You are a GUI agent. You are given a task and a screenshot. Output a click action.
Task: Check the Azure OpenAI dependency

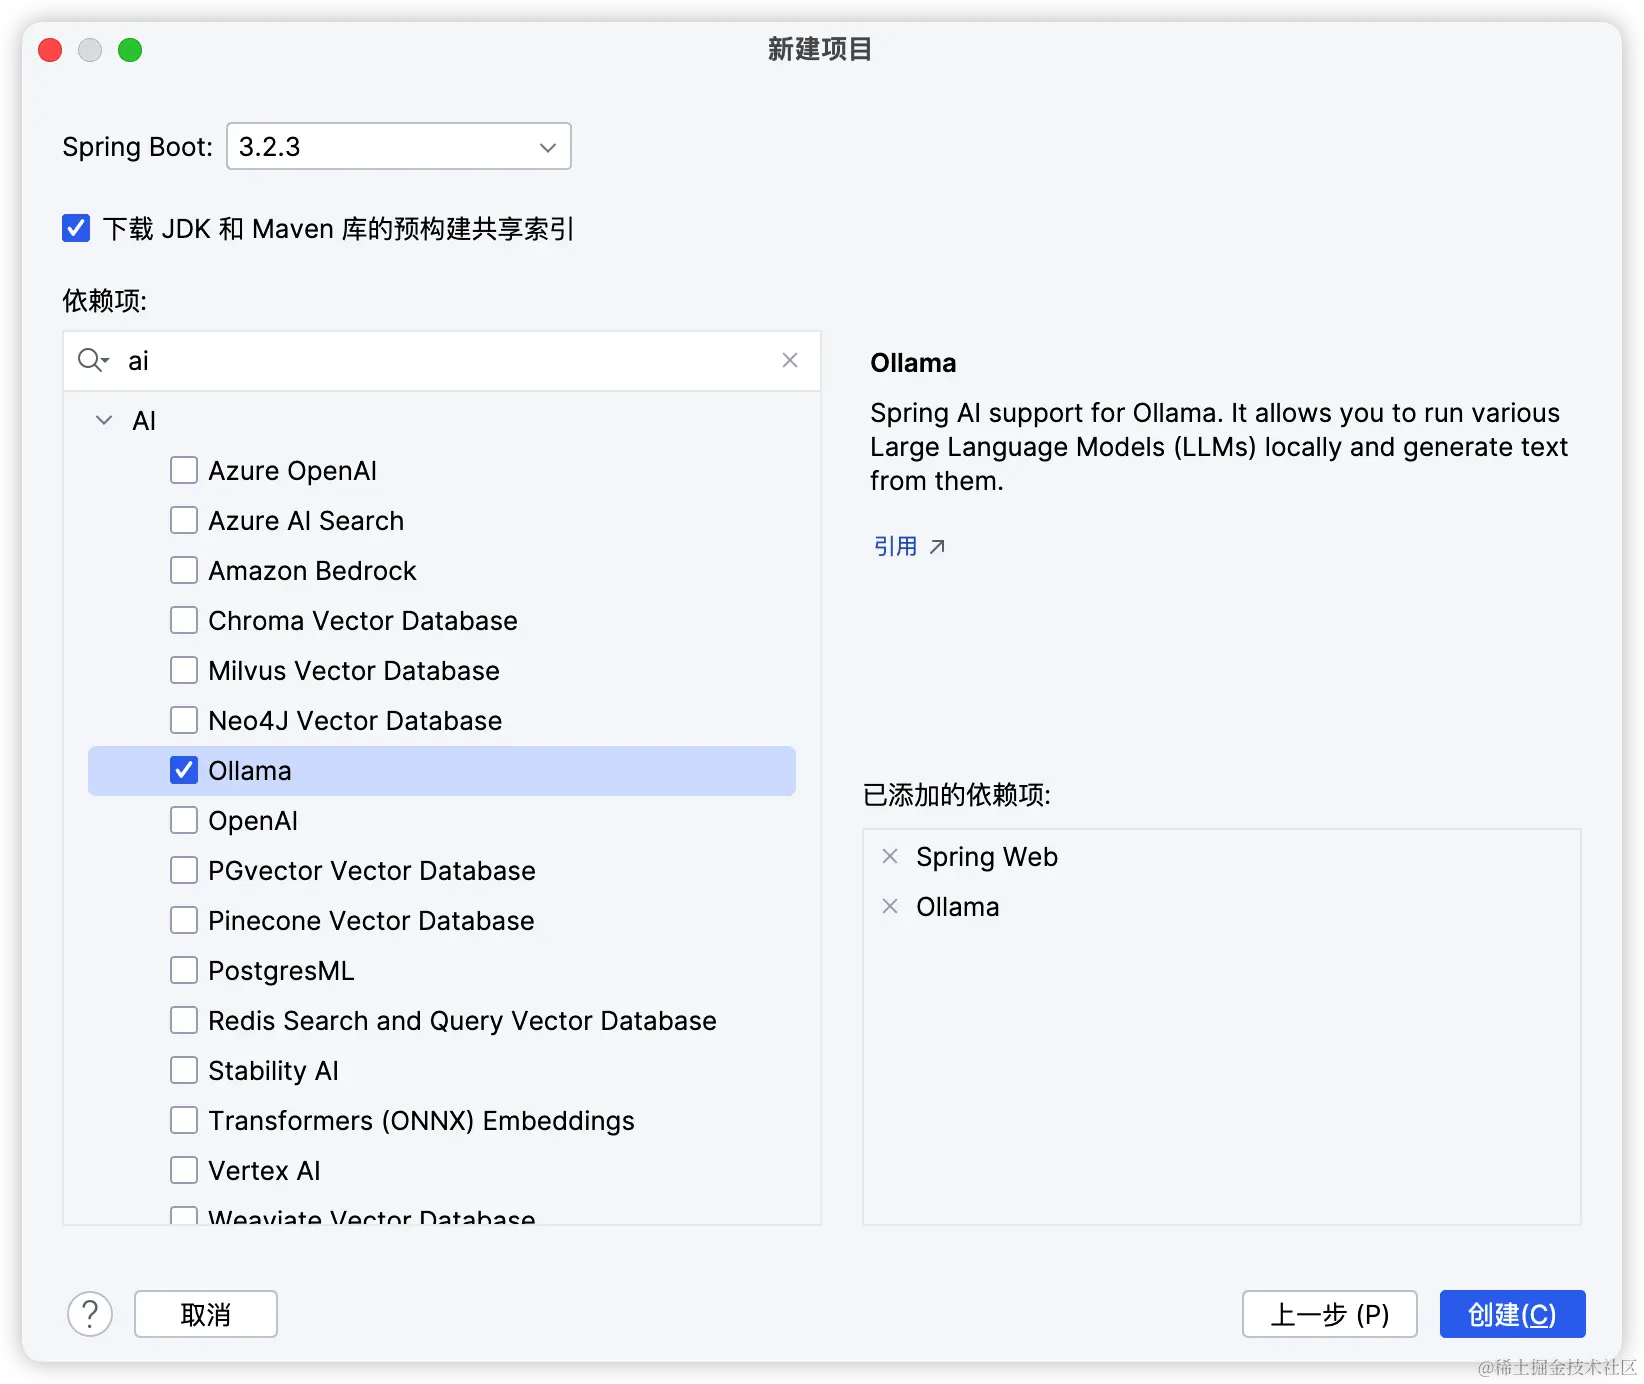tap(184, 471)
